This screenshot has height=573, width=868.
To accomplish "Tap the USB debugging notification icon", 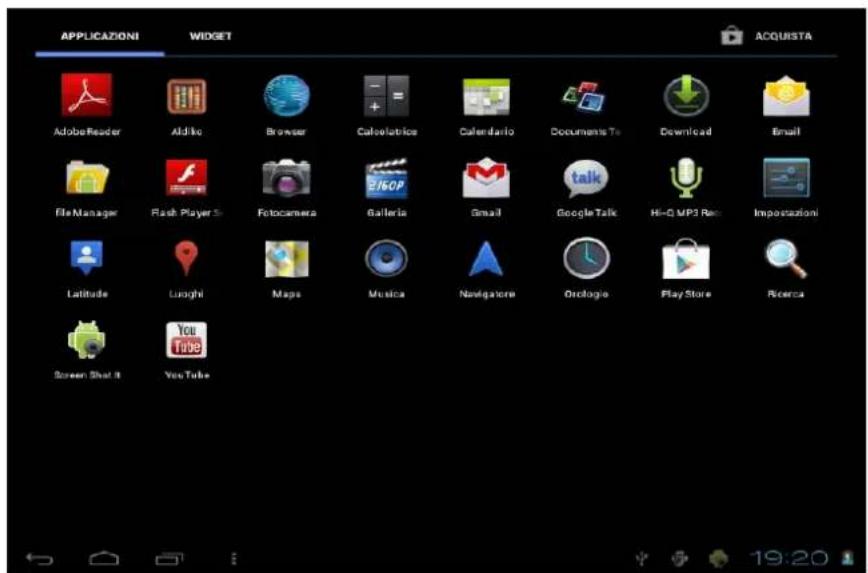I will coord(680,558).
